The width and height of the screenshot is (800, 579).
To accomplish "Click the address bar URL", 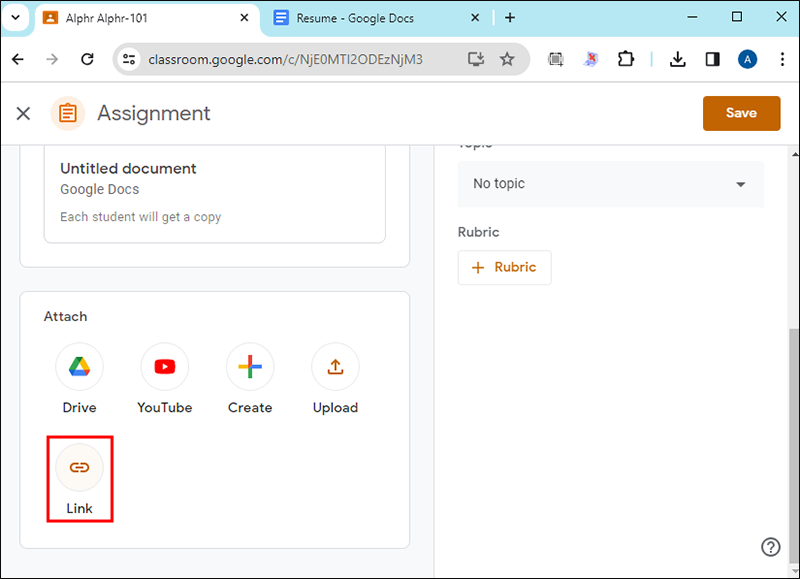I will (x=285, y=60).
